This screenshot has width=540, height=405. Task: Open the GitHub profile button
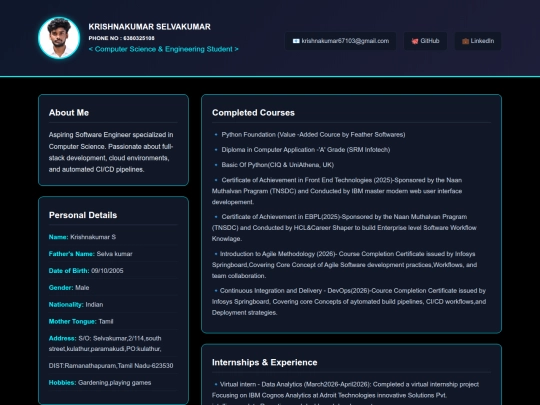point(425,41)
